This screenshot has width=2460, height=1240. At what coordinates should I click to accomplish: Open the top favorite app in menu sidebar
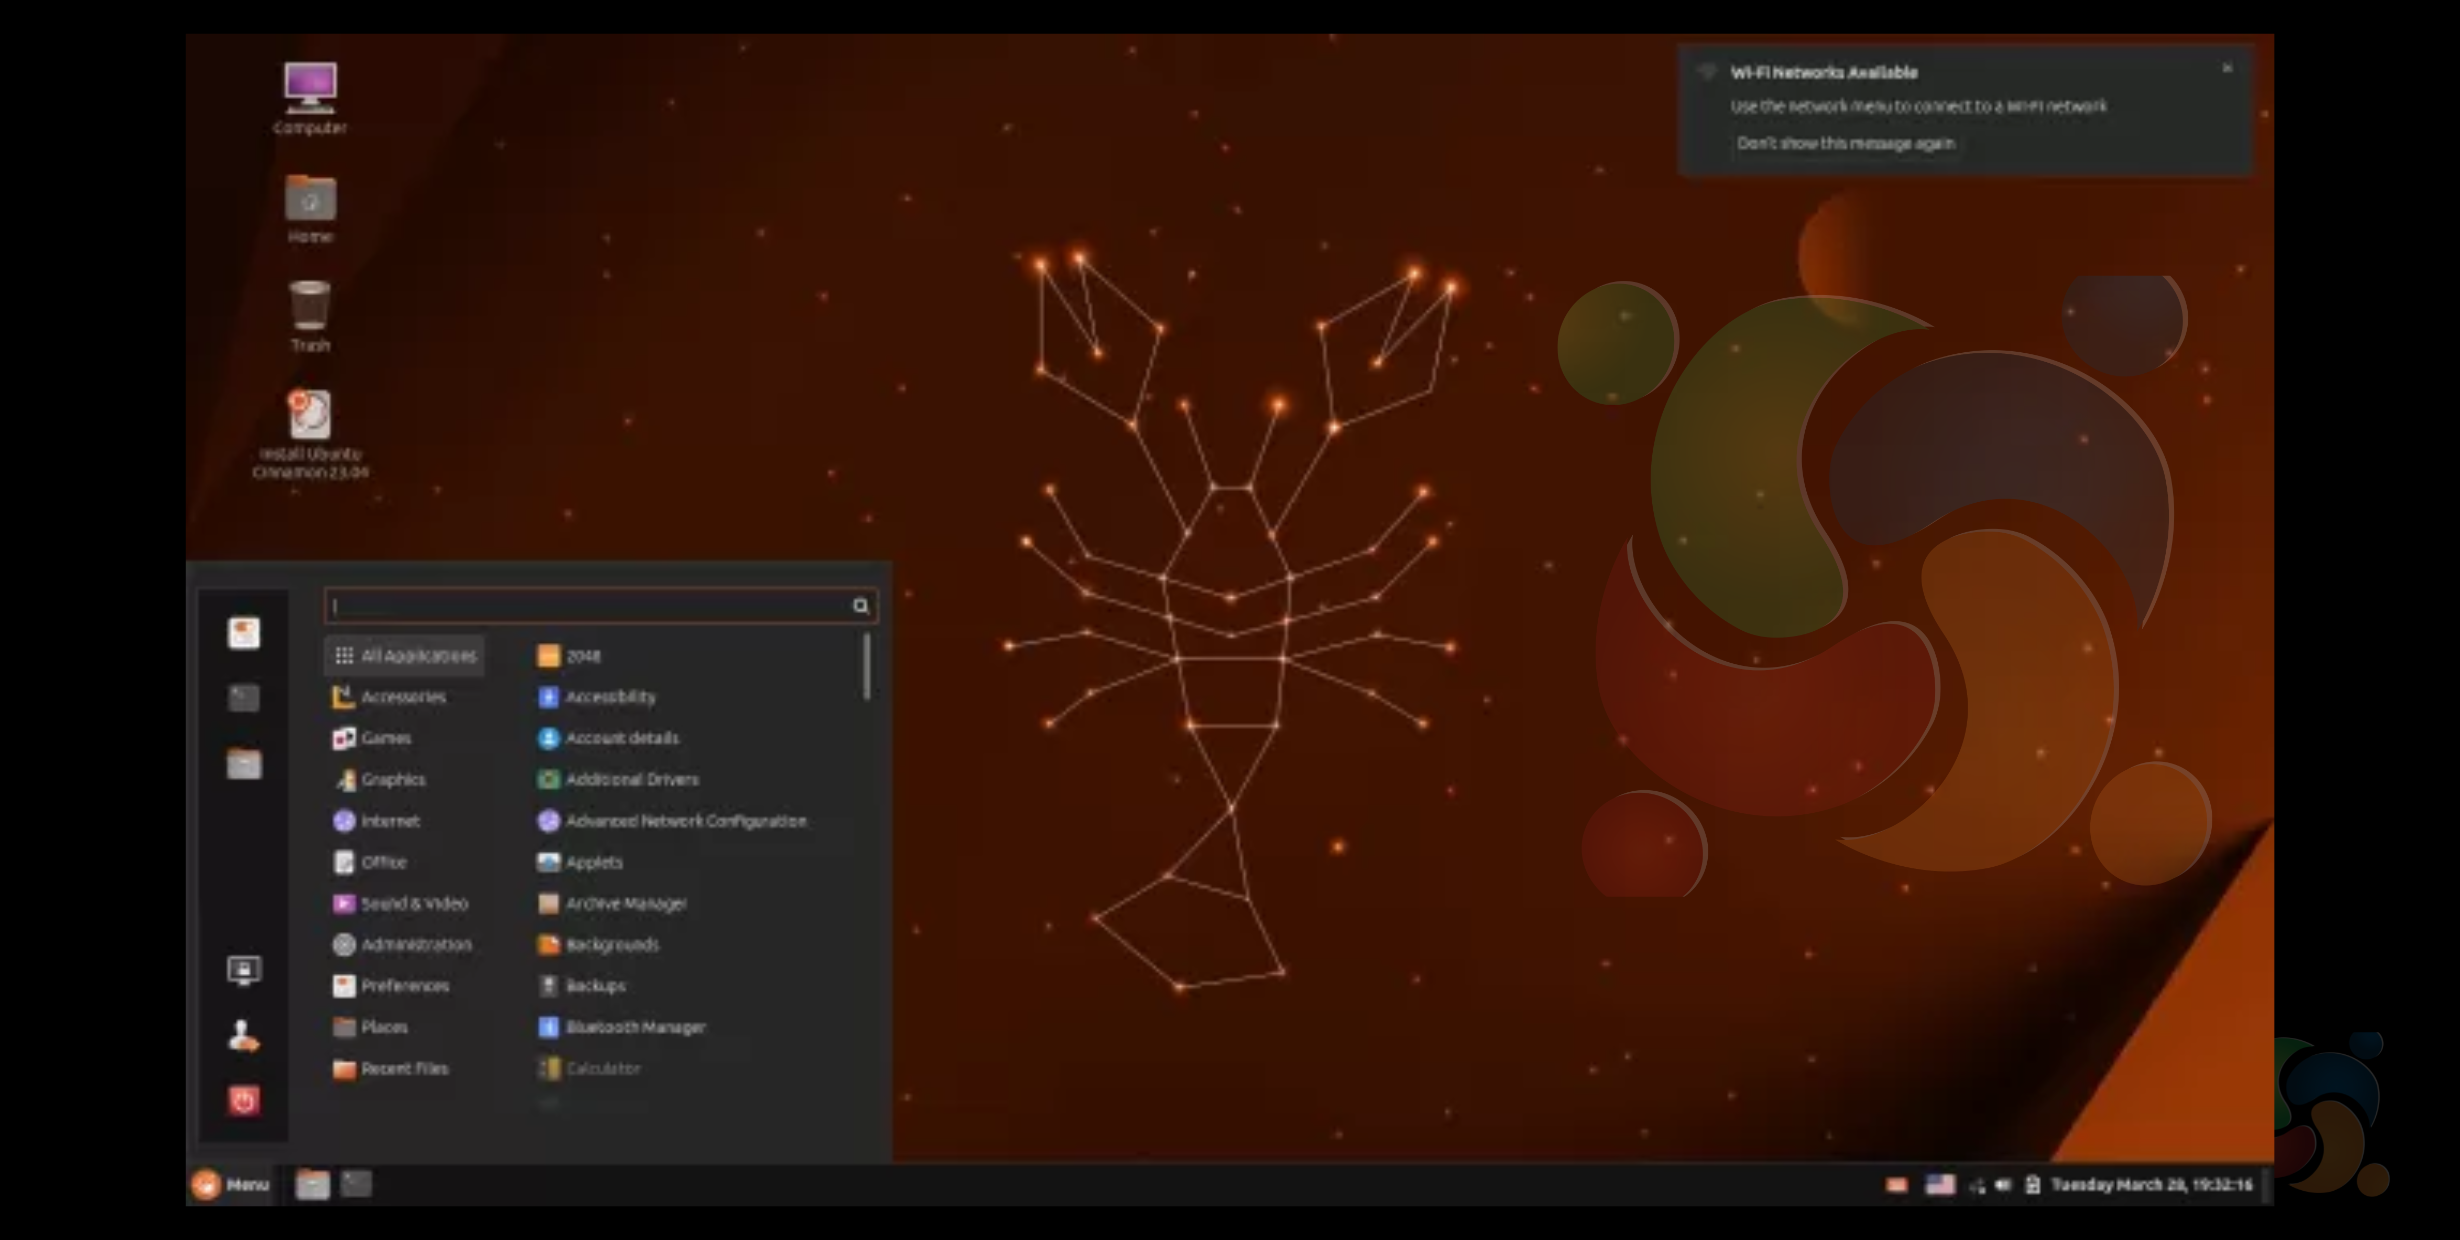tap(244, 632)
